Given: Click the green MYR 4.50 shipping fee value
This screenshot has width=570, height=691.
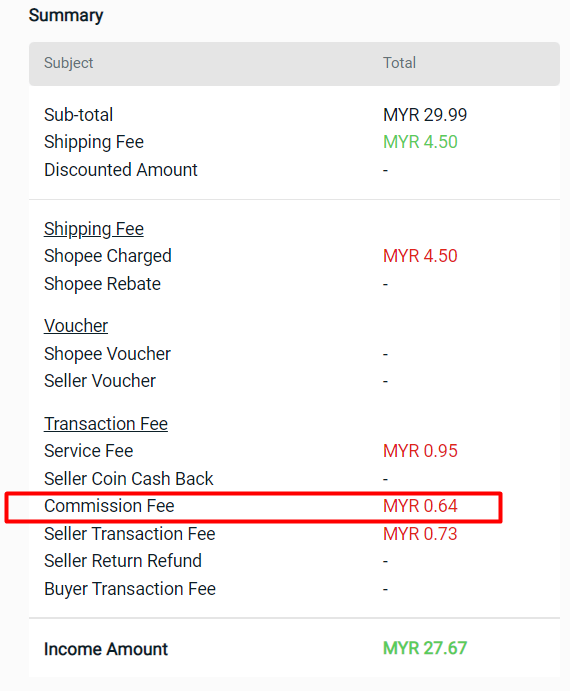Looking at the screenshot, I should pyautogui.click(x=420, y=142).
